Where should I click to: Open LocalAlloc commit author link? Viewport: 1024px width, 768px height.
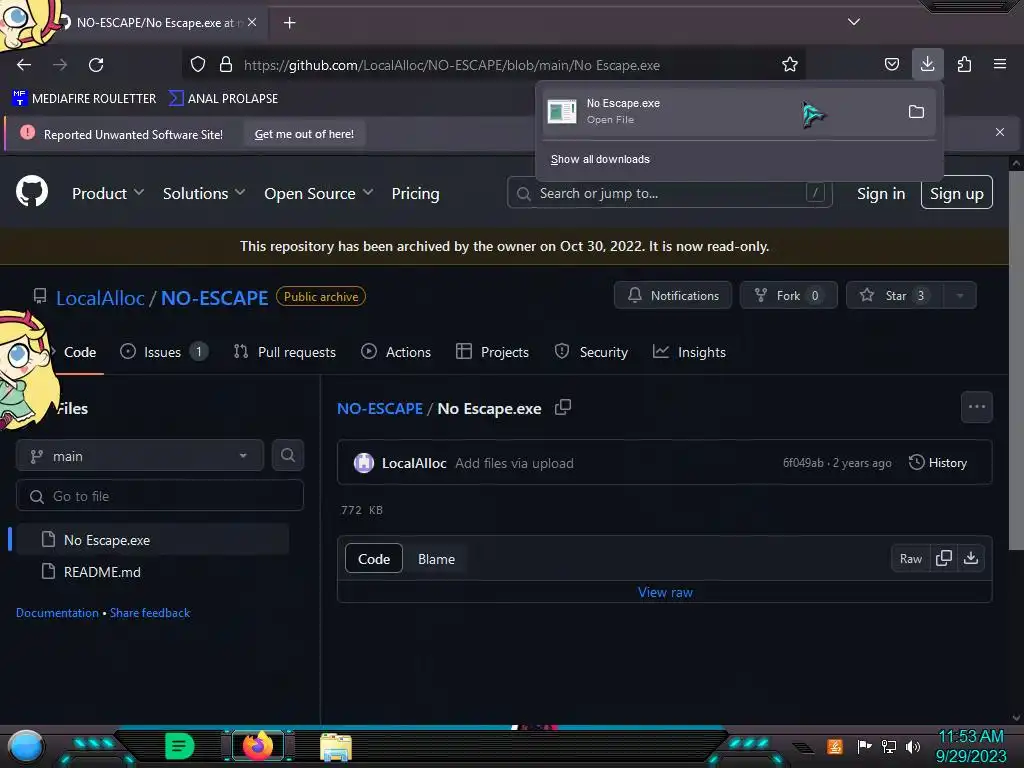[414, 463]
